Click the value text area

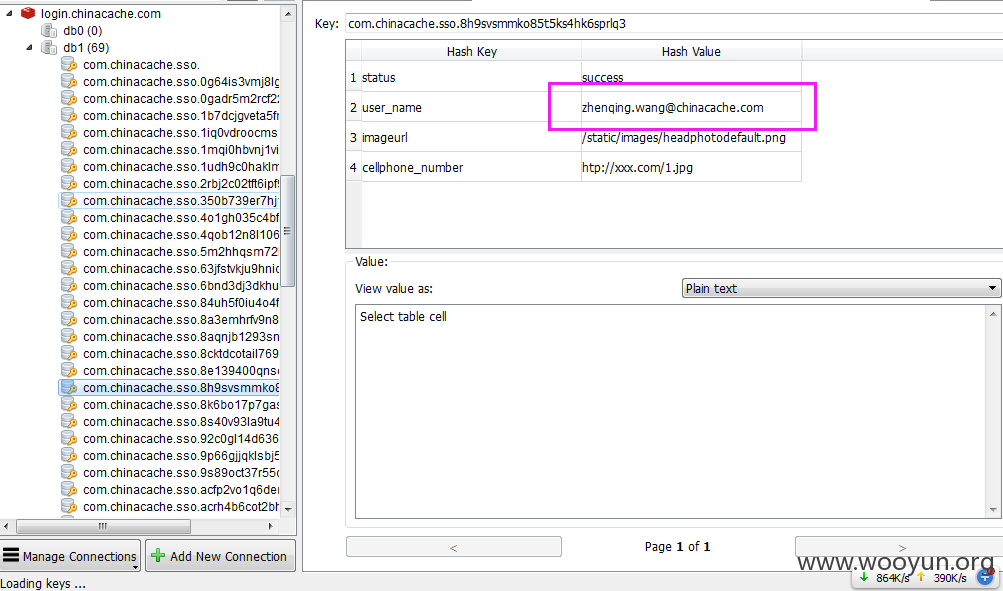(x=672, y=411)
